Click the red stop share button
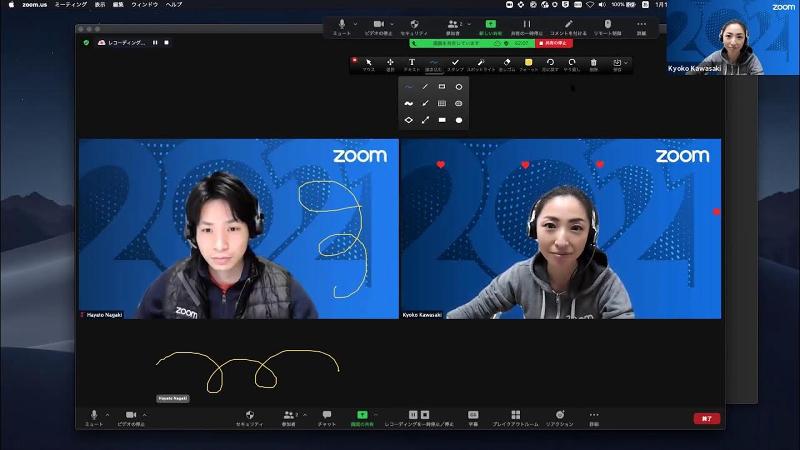The width and height of the screenshot is (800, 450). (x=555, y=43)
